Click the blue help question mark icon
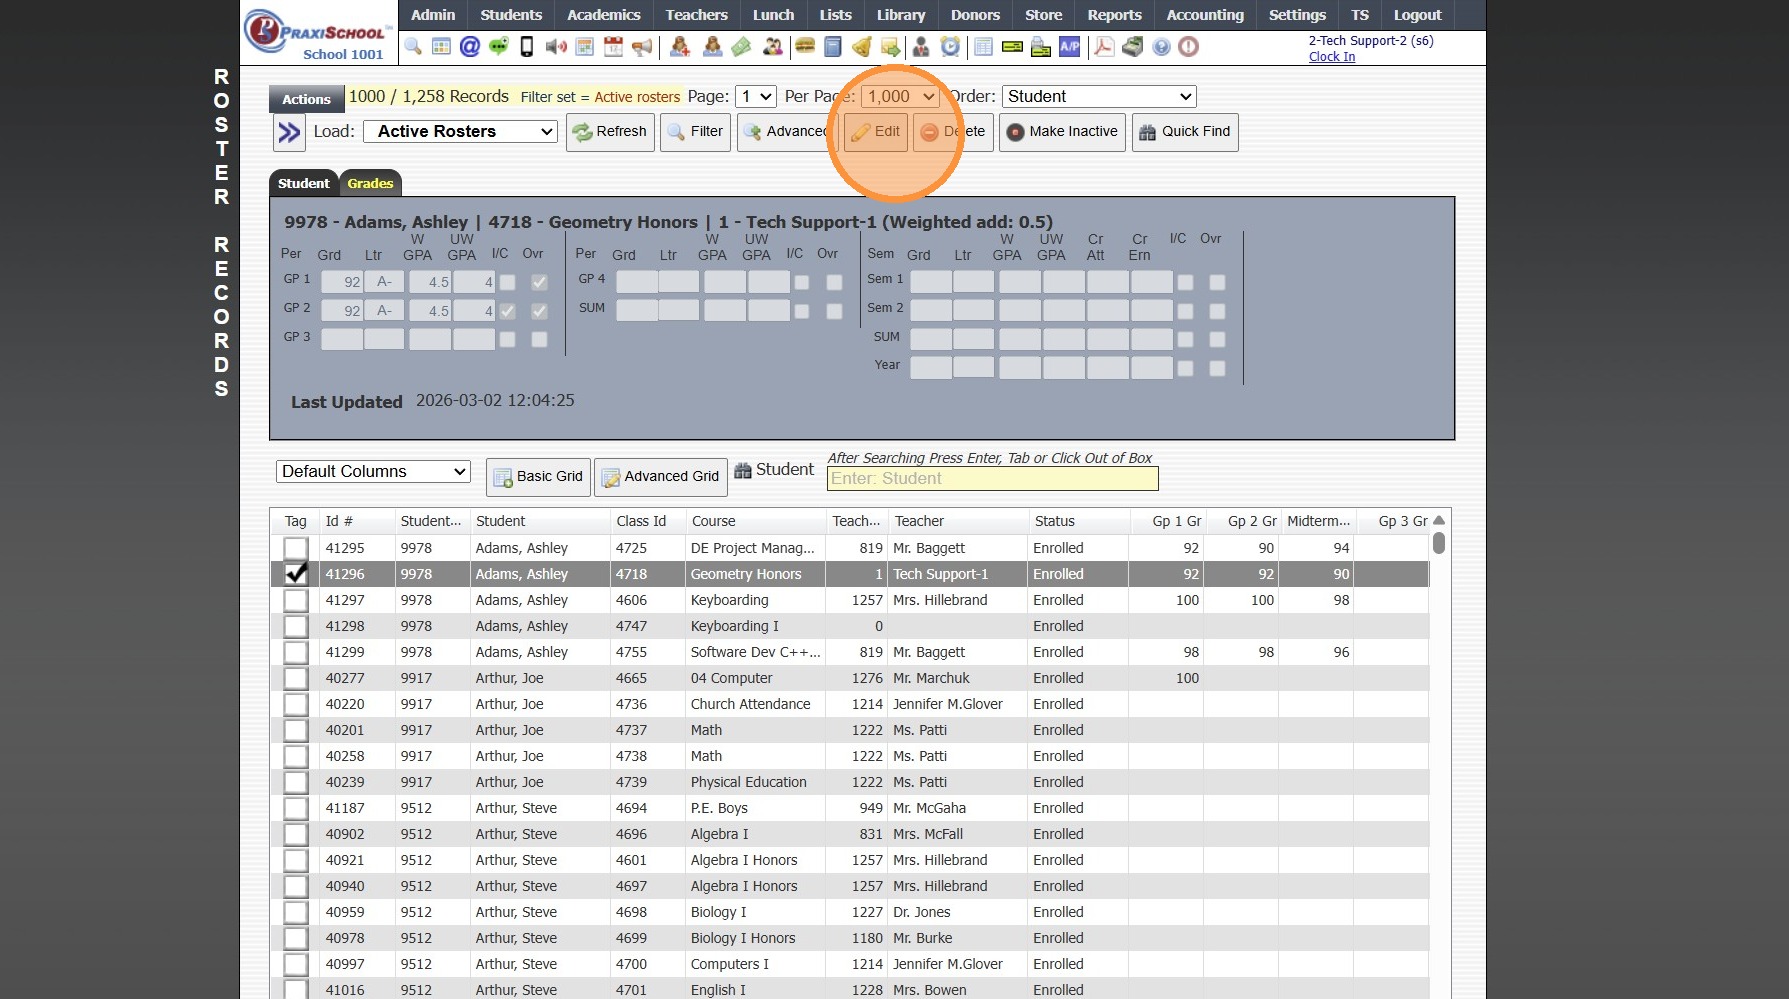 pos(1161,47)
